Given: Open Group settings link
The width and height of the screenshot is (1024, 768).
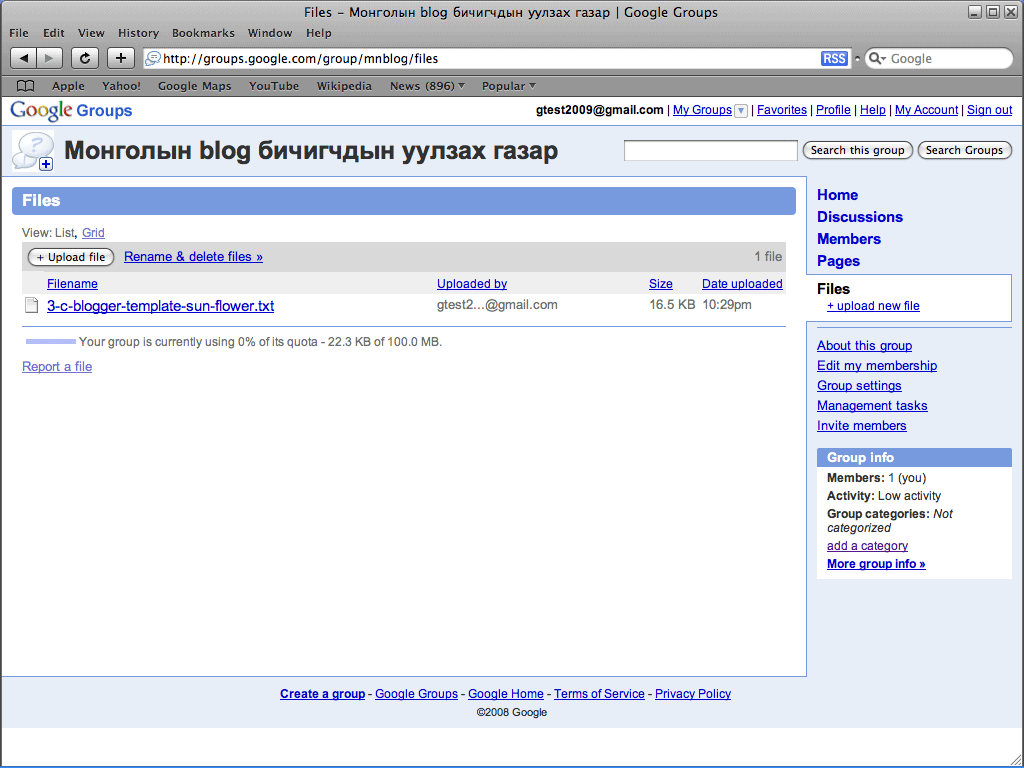Looking at the screenshot, I should tap(859, 385).
